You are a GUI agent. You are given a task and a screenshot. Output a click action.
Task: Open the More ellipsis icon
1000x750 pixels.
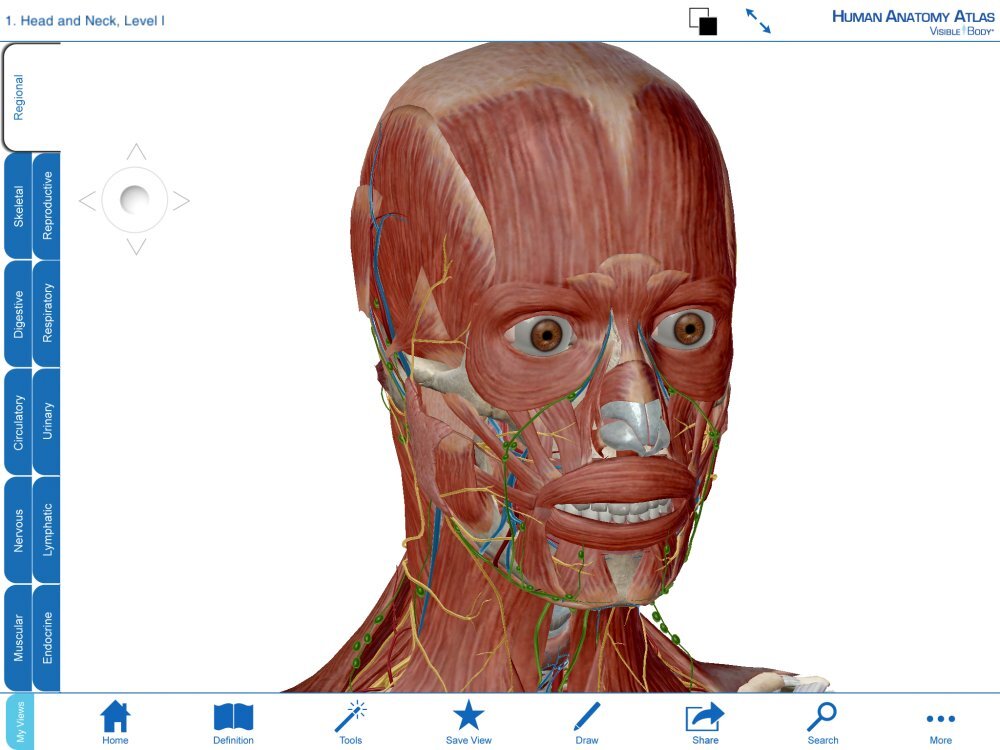(941, 718)
